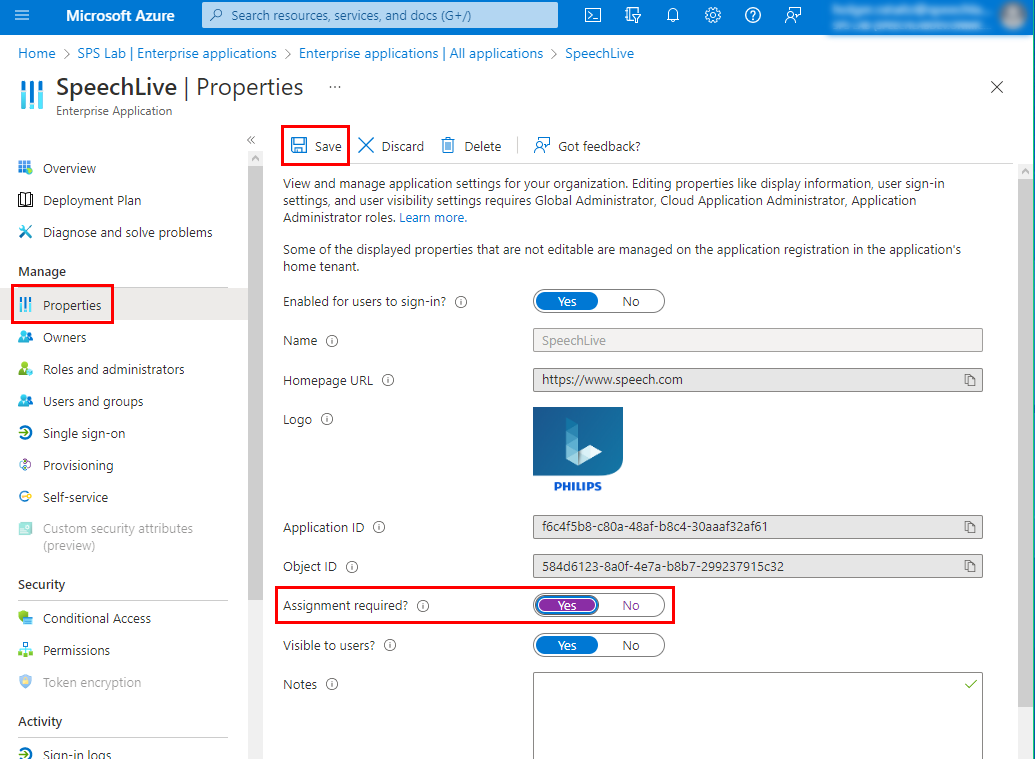Image resolution: width=1035 pixels, height=759 pixels.
Task: Set Assignment required to Yes
Action: pyautogui.click(x=567, y=605)
